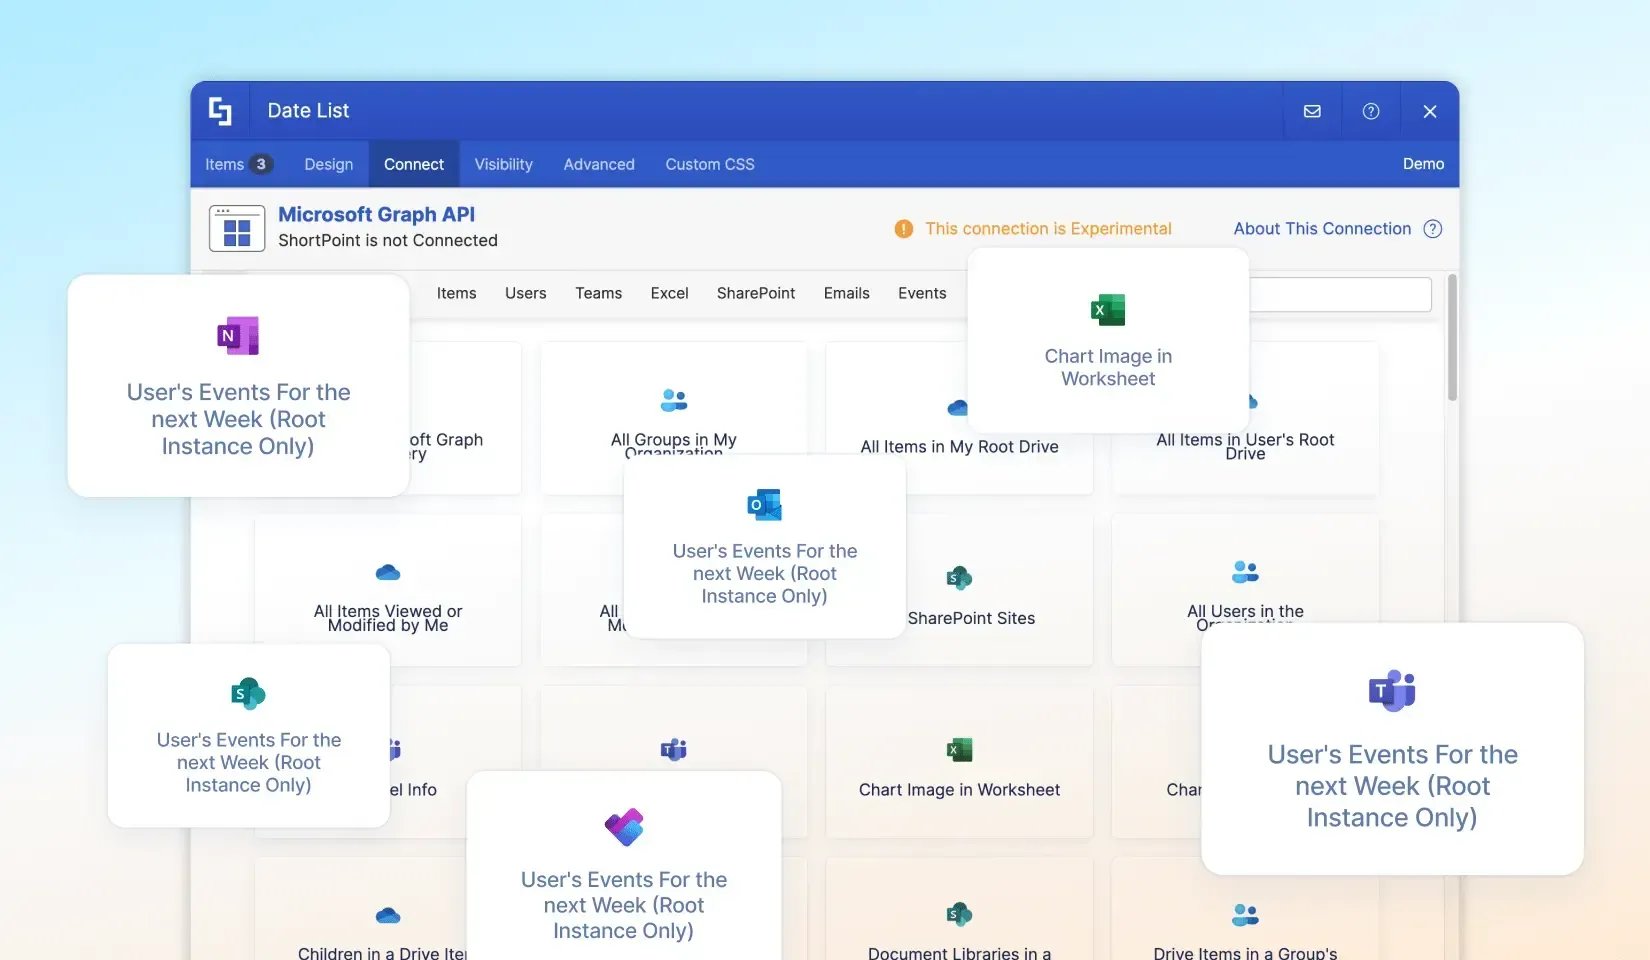1650x960 pixels.
Task: Click OneDrive icon for Children in Drive Item
Action: 388,915
